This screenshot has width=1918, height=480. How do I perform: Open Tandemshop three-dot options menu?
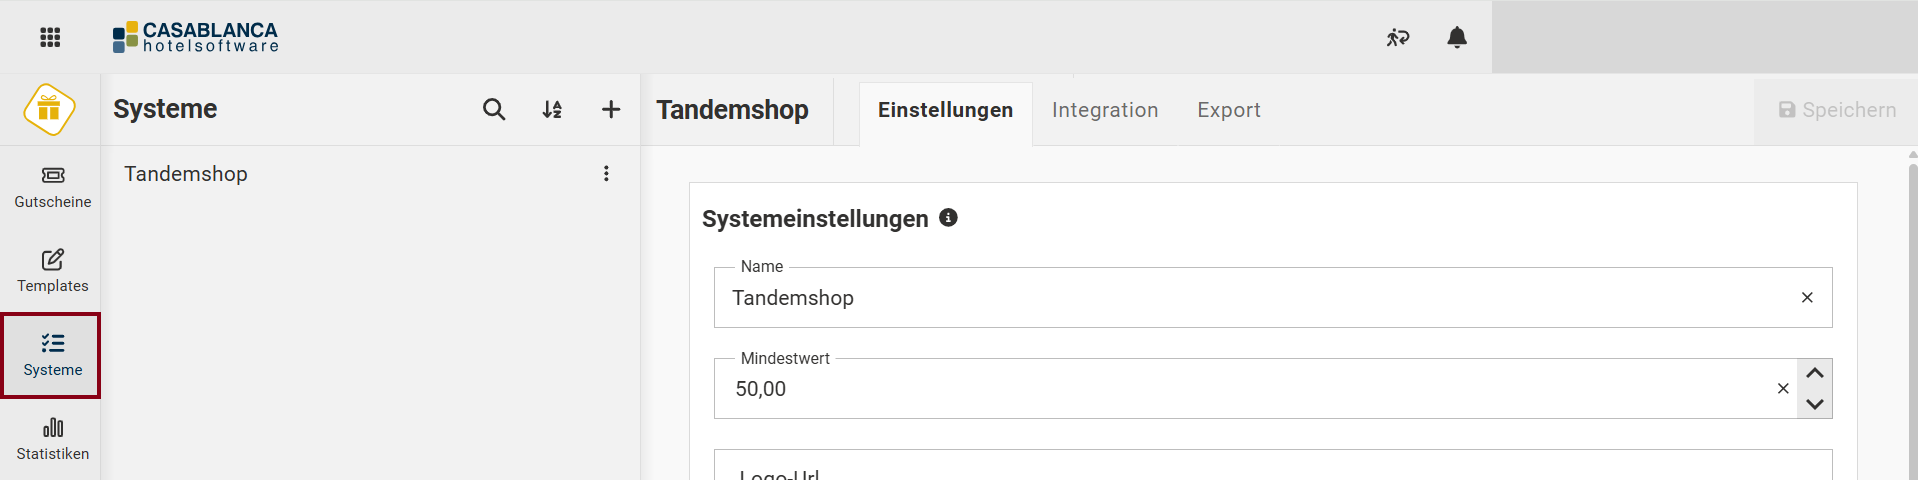(606, 174)
